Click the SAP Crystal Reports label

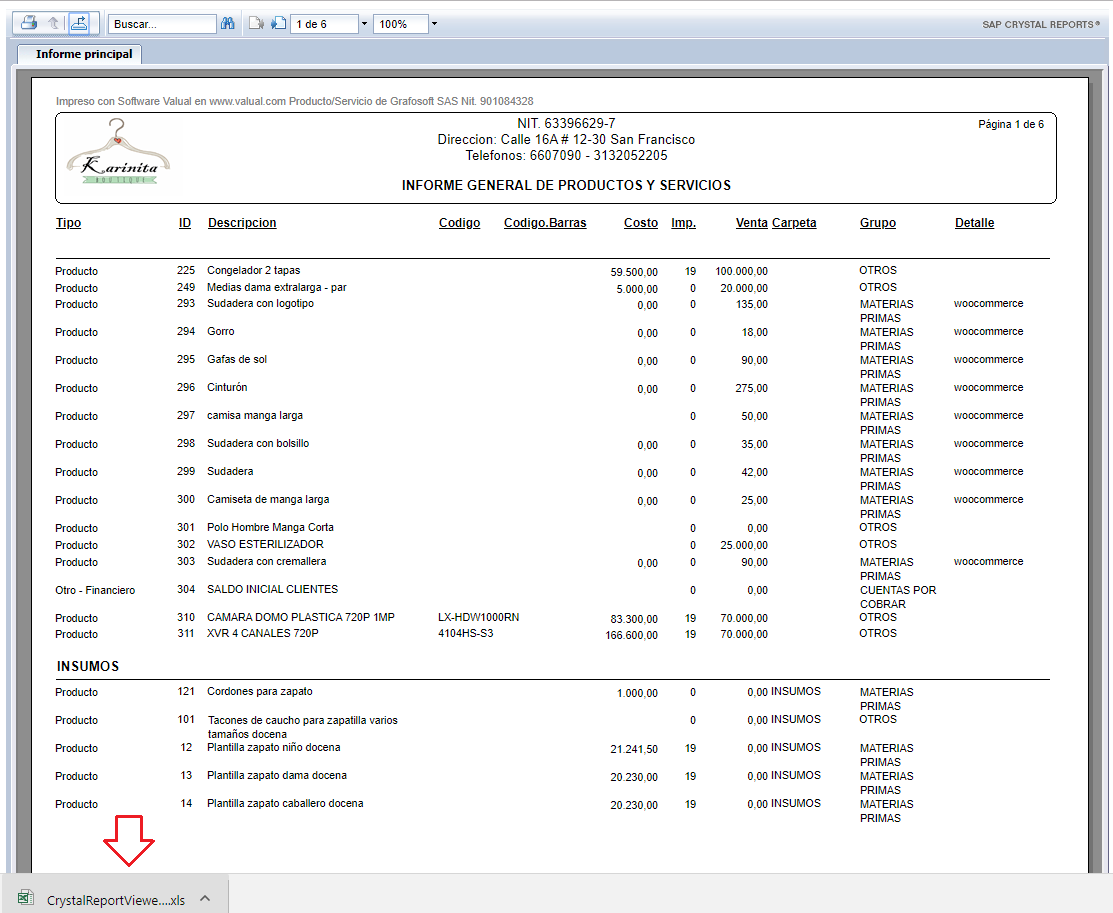1040,24
